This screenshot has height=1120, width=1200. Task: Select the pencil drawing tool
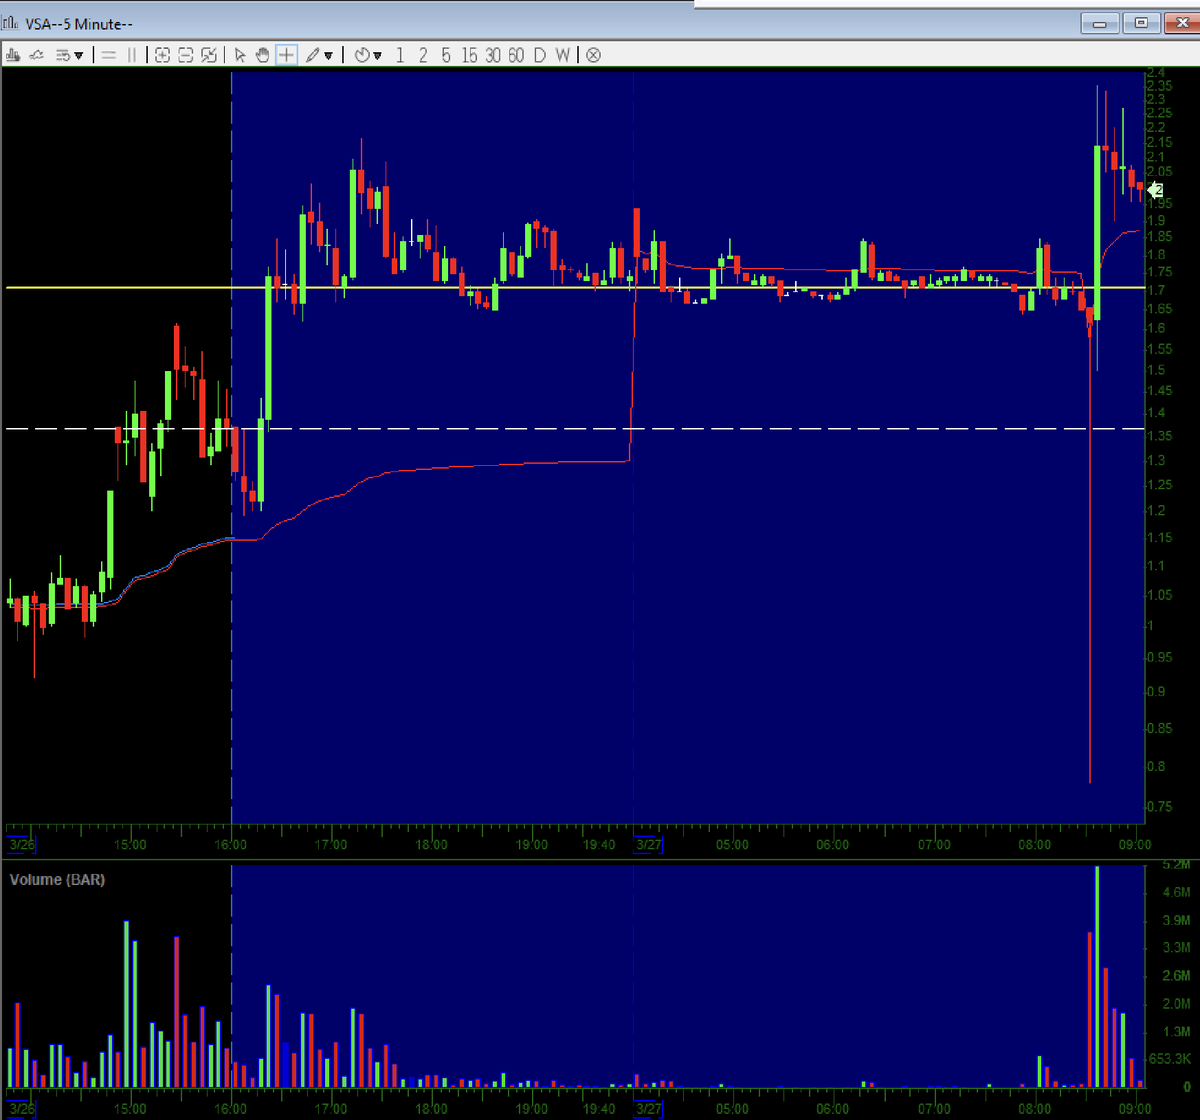tap(313, 55)
